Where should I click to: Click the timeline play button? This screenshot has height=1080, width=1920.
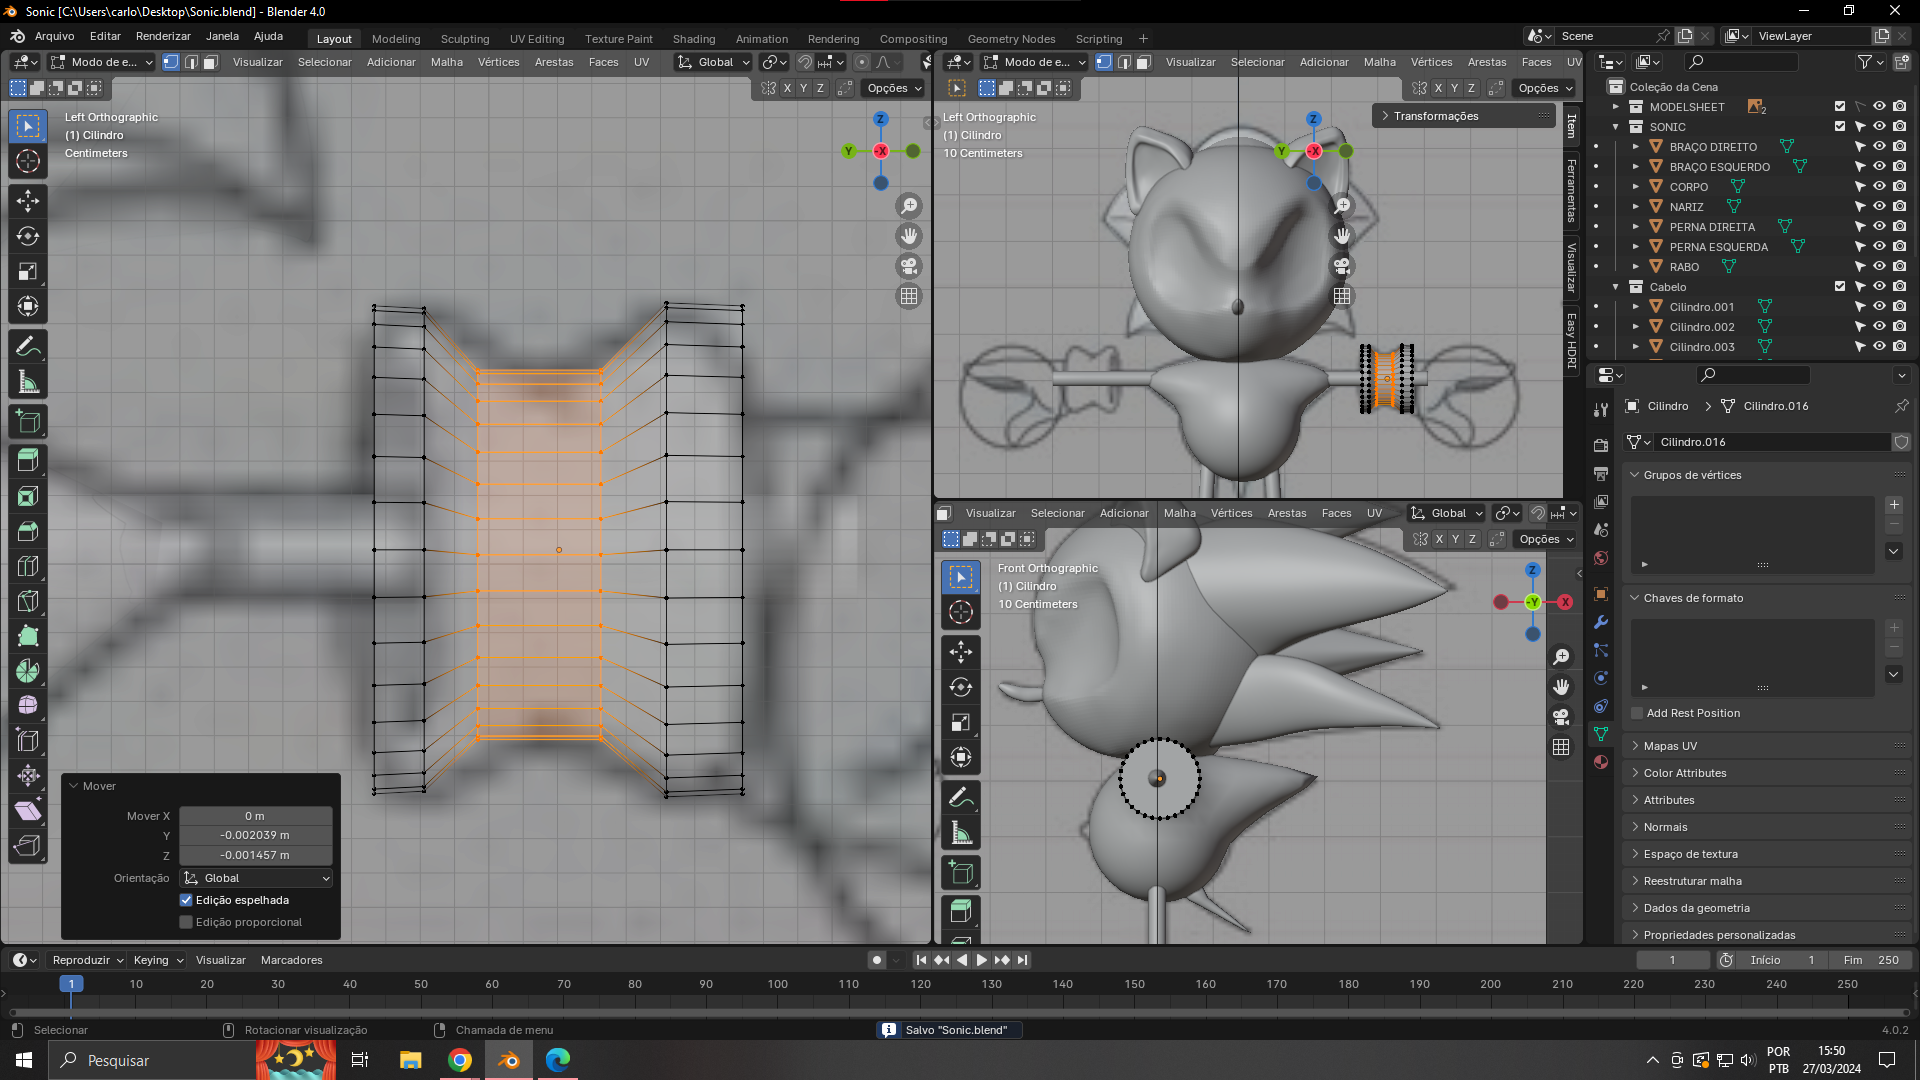pyautogui.click(x=981, y=960)
